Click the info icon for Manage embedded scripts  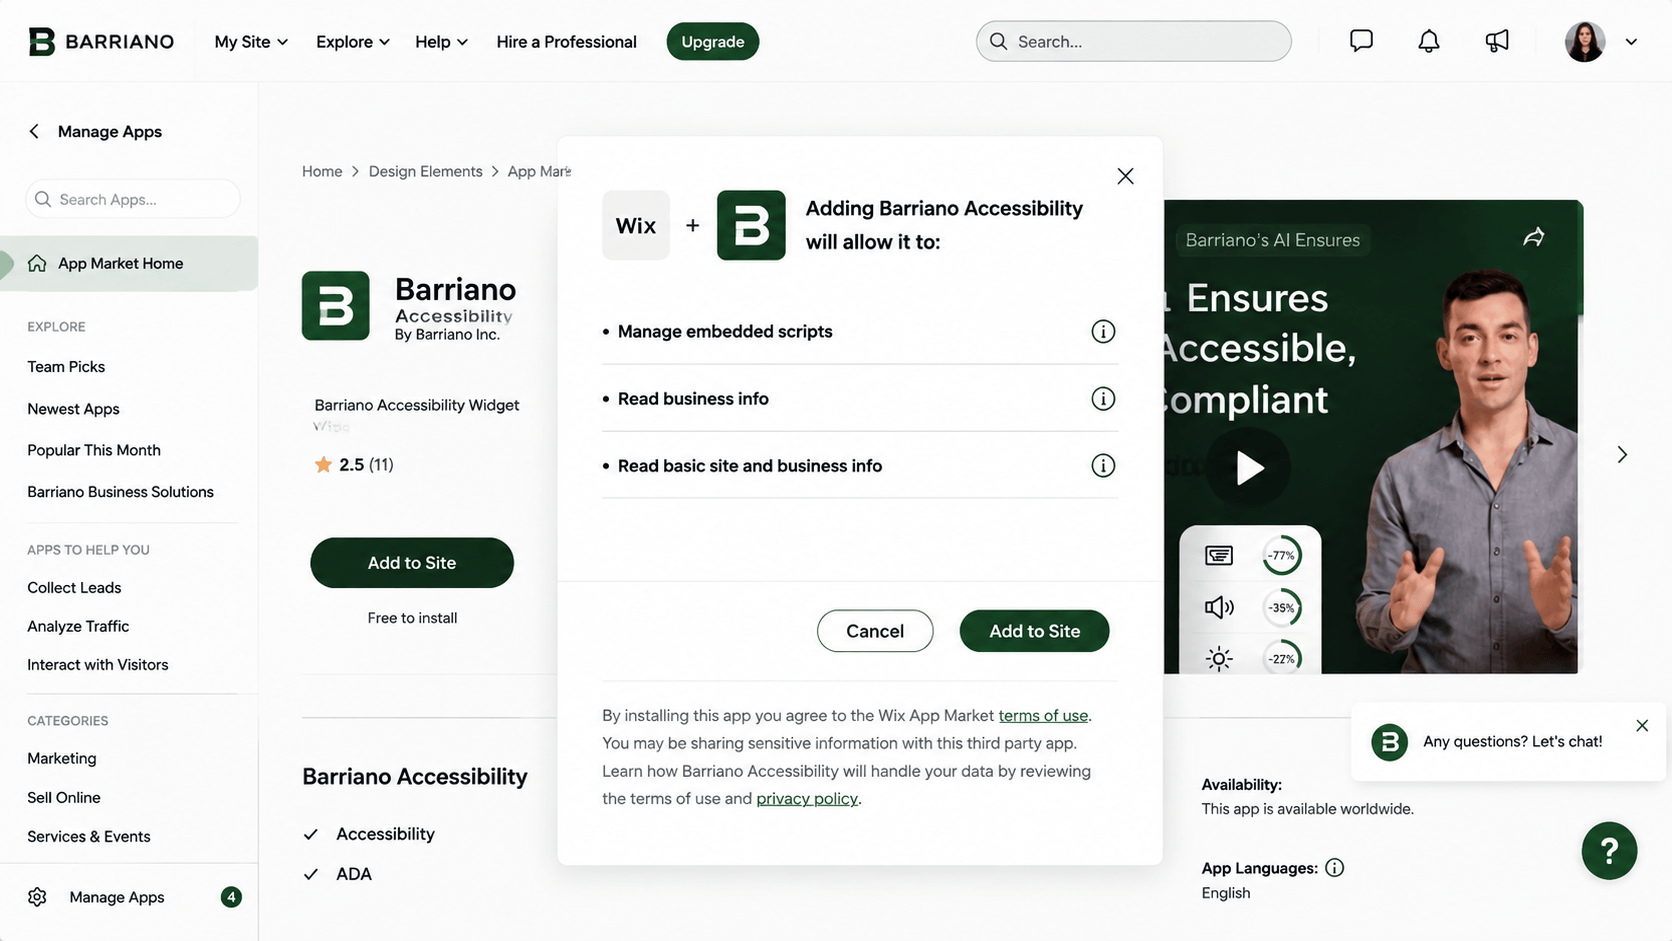[1103, 331]
